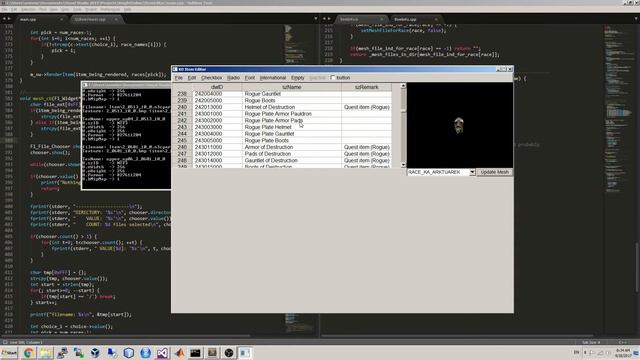Click the ID cell 242004000
640x360 pixels.
coord(217,94)
